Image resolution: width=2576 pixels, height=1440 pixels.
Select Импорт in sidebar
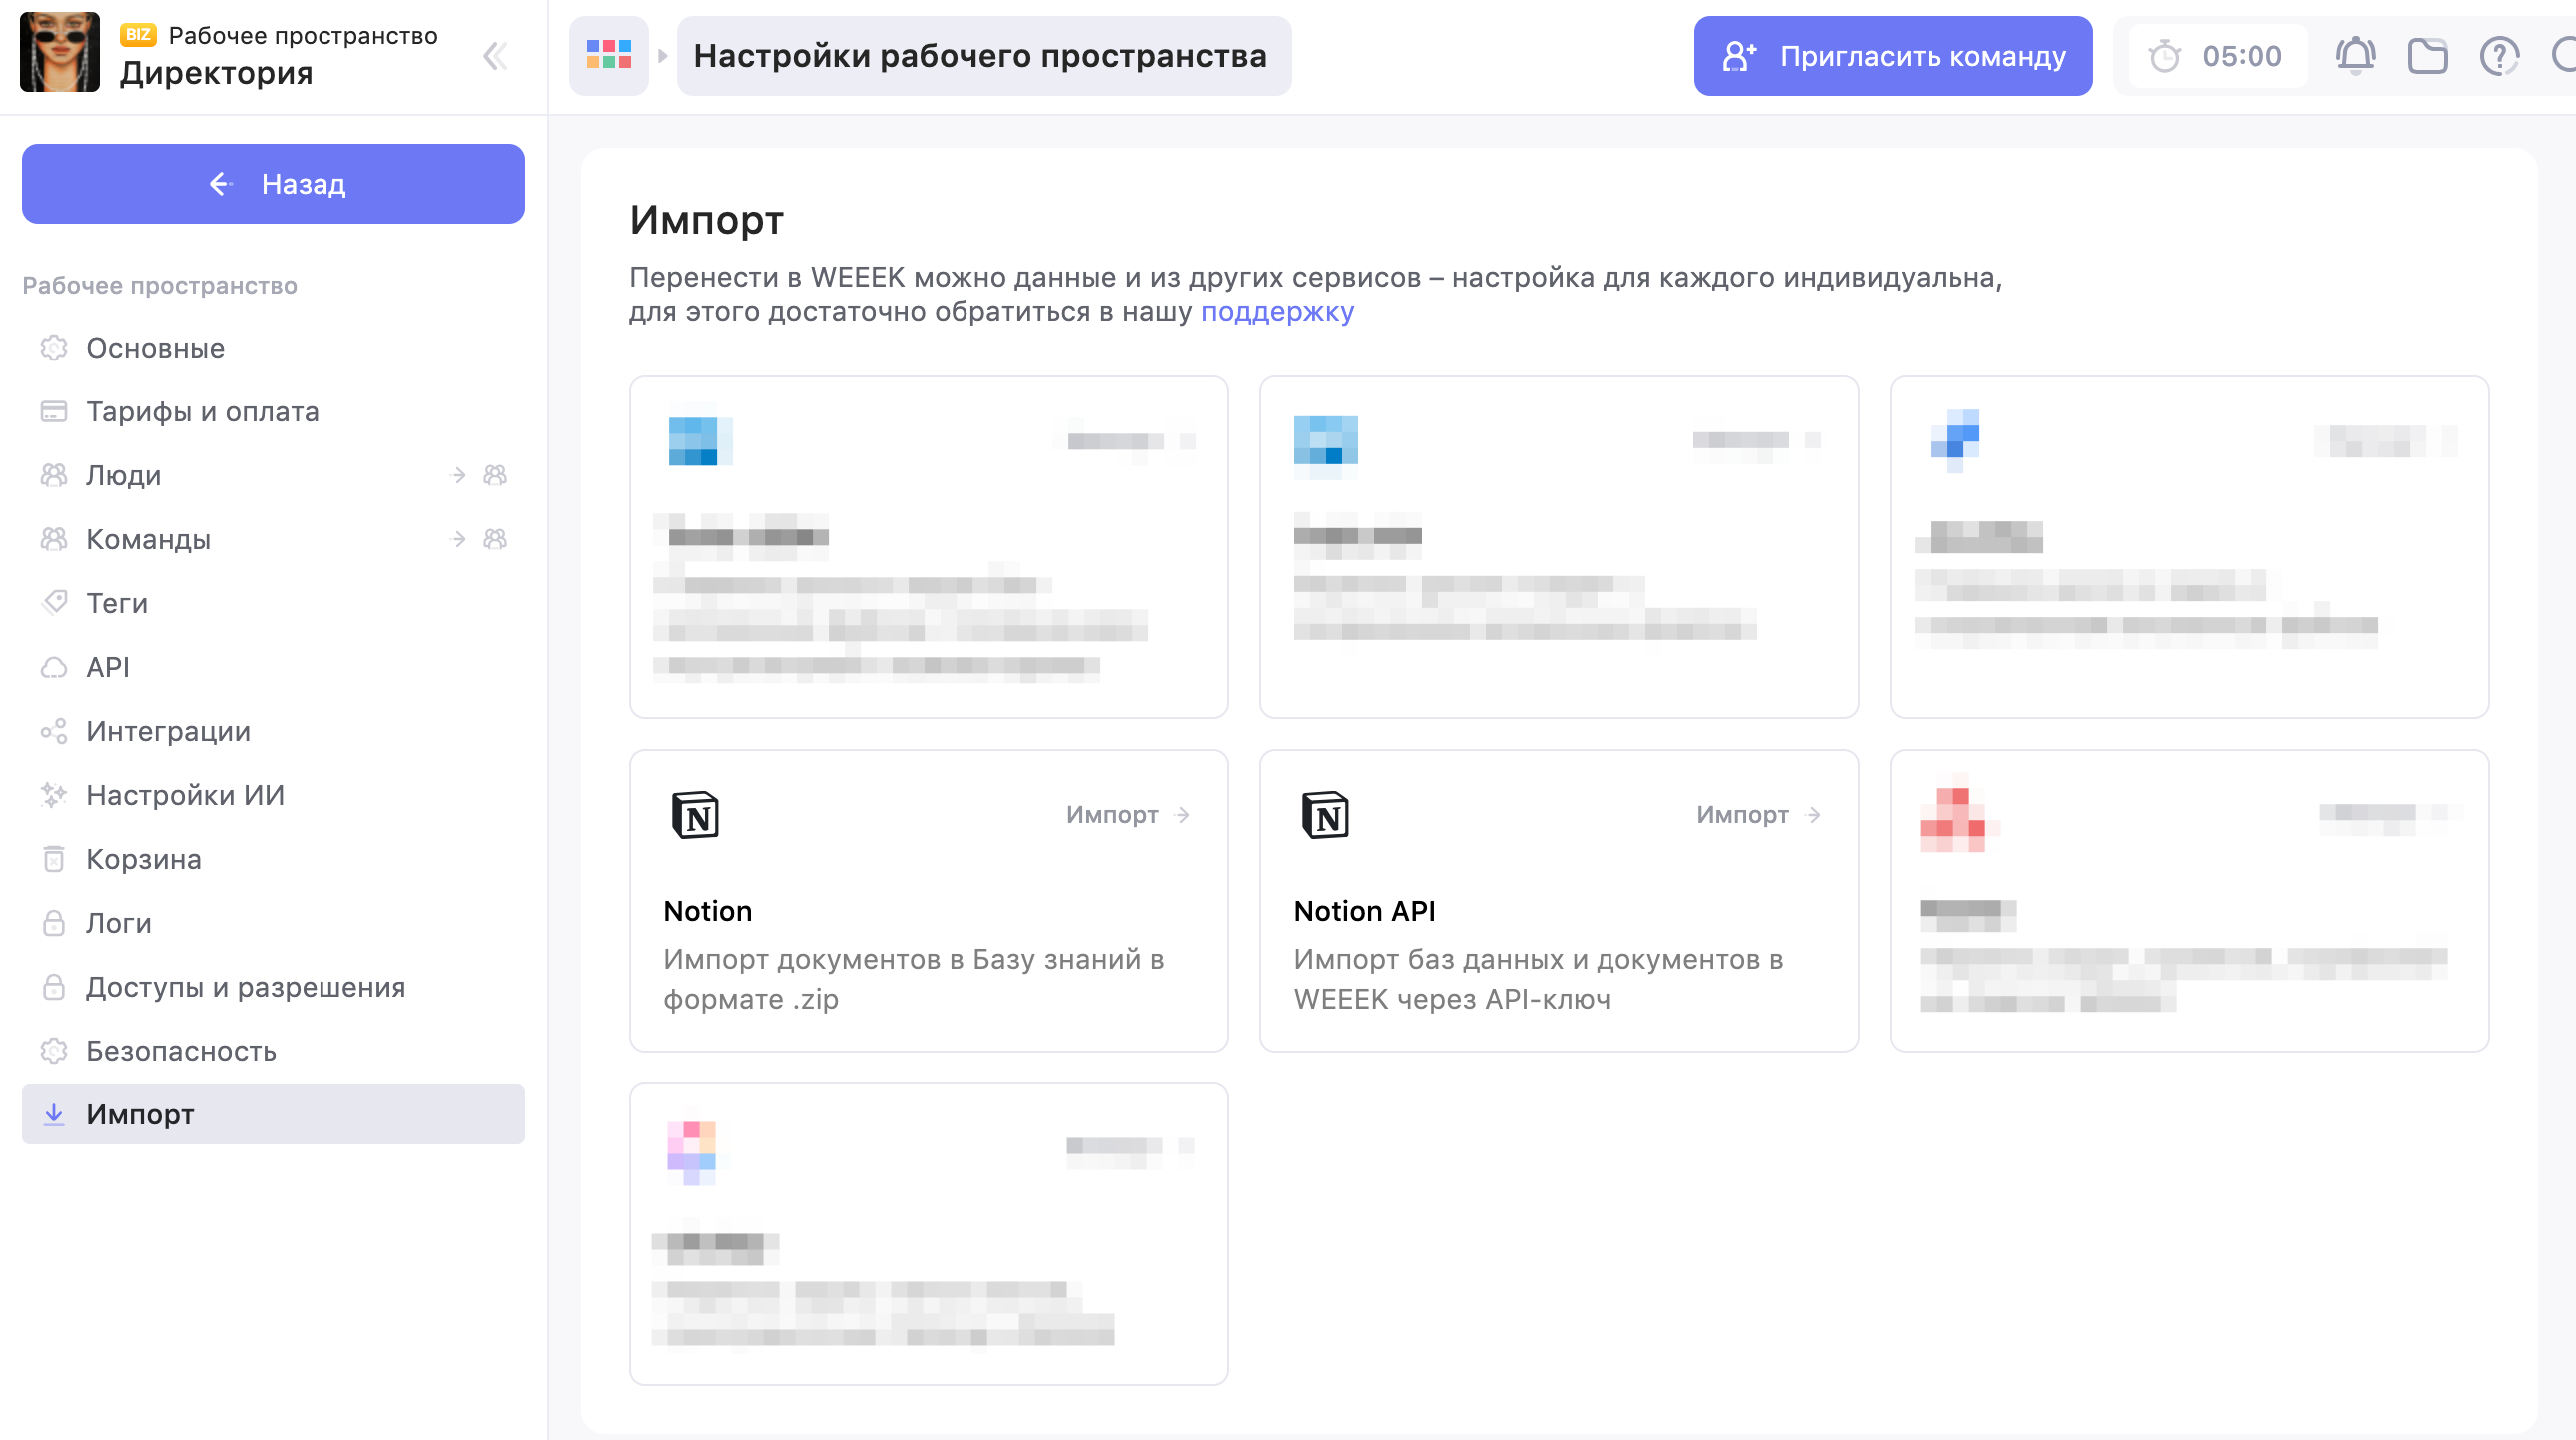[x=273, y=1115]
